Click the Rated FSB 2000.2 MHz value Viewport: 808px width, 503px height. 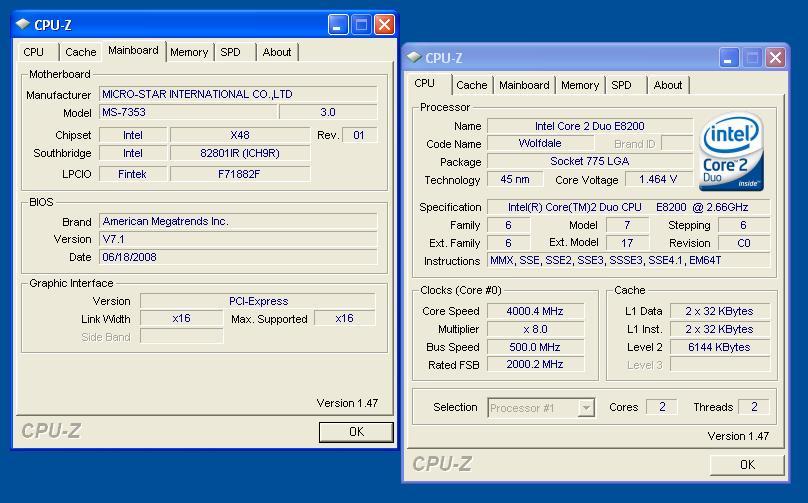tap(535, 365)
